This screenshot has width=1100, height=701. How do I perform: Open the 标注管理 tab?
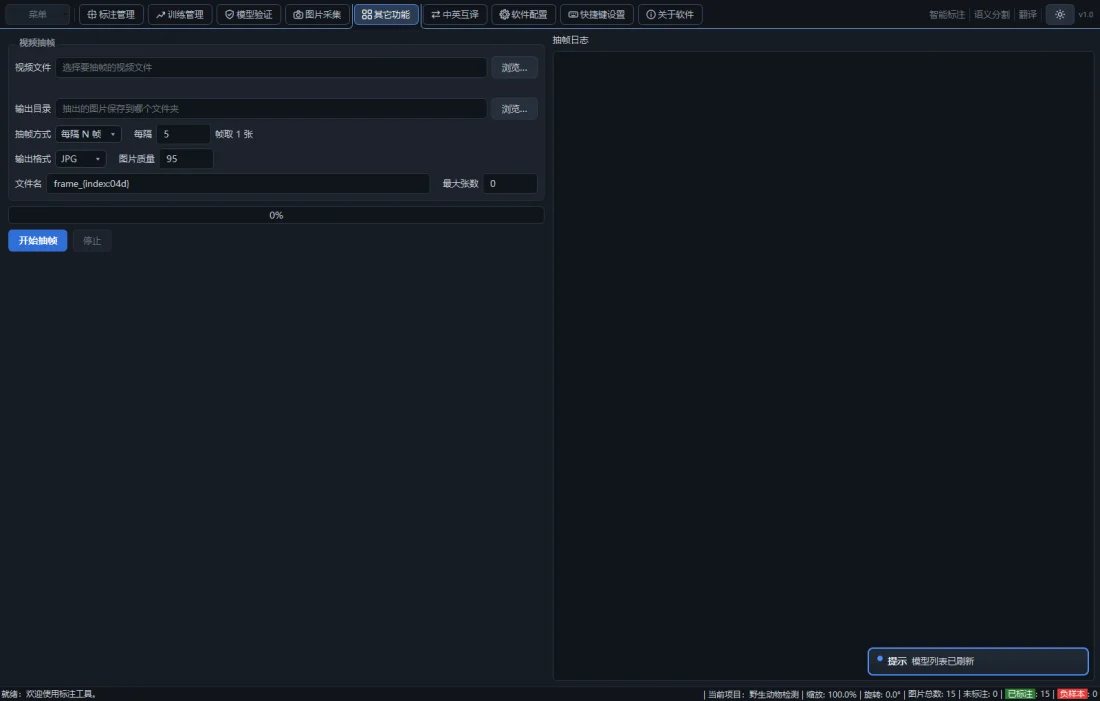111,14
